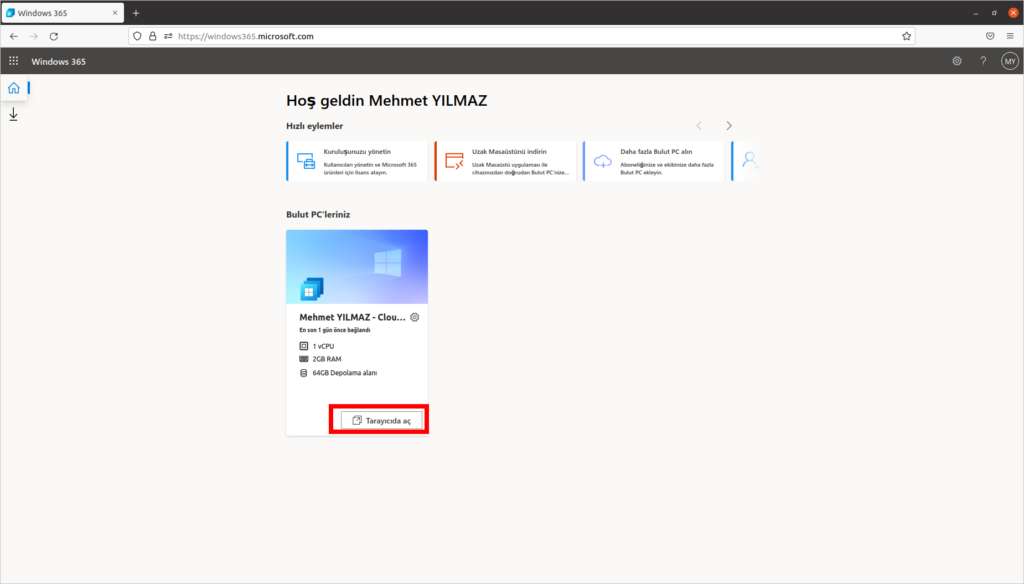Select the Windows 365 browser tab
Screen dimensions: 1024x584
61,13
